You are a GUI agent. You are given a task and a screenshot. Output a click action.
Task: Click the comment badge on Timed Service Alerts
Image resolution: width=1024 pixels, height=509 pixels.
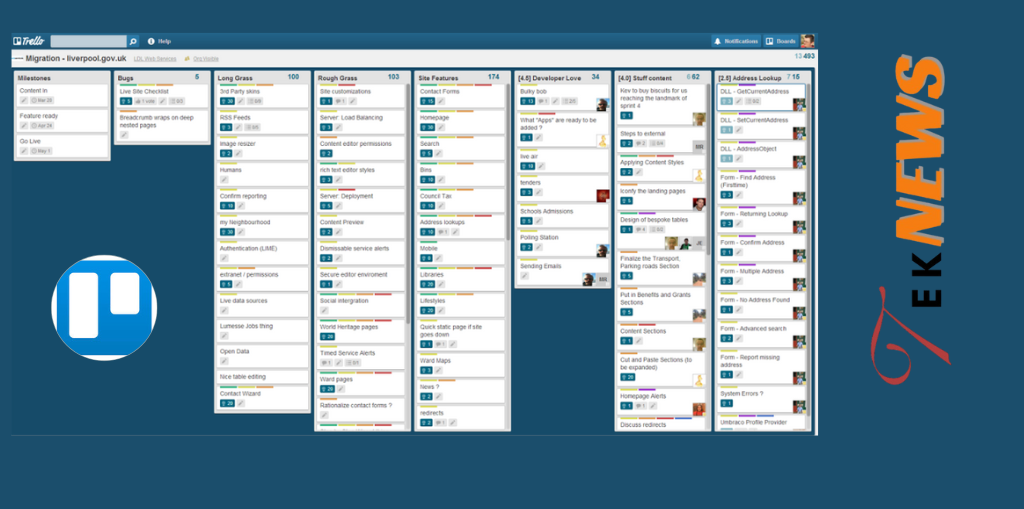pos(326,363)
